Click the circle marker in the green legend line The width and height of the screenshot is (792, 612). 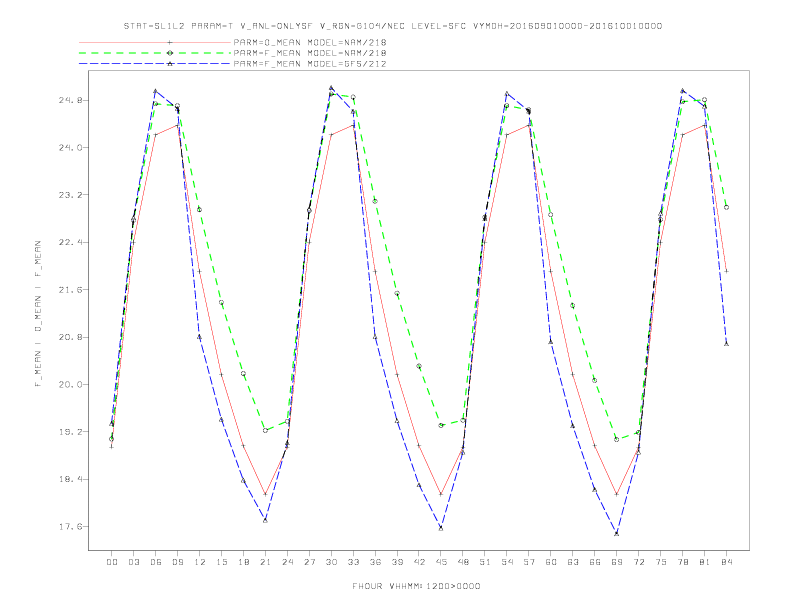point(170,53)
